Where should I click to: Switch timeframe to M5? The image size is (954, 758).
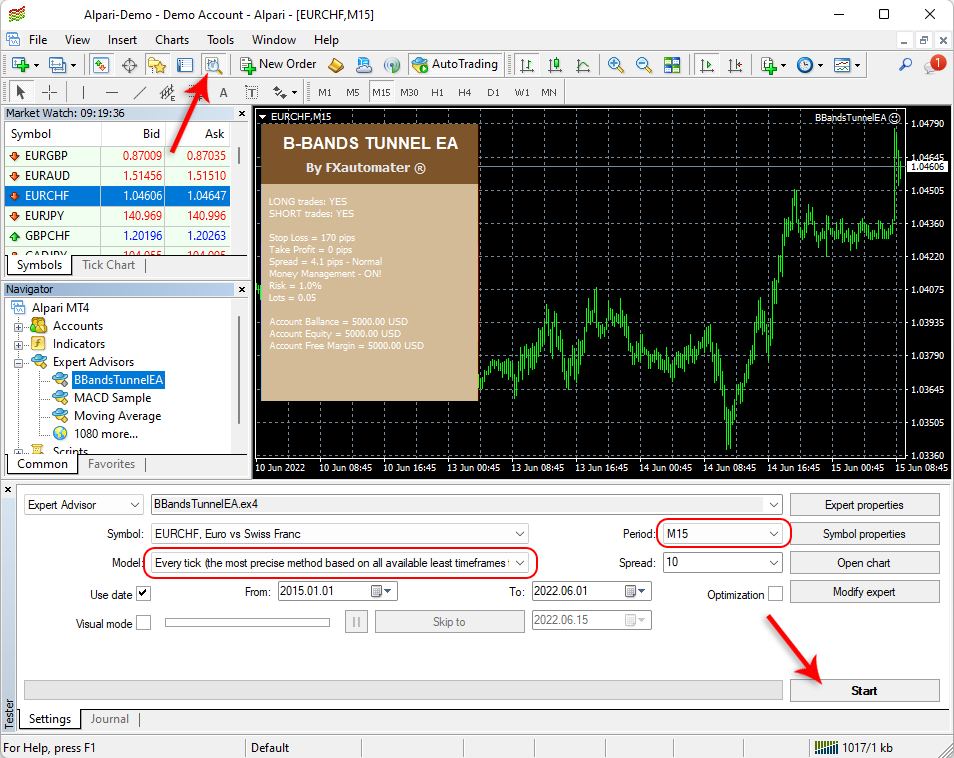pos(353,92)
